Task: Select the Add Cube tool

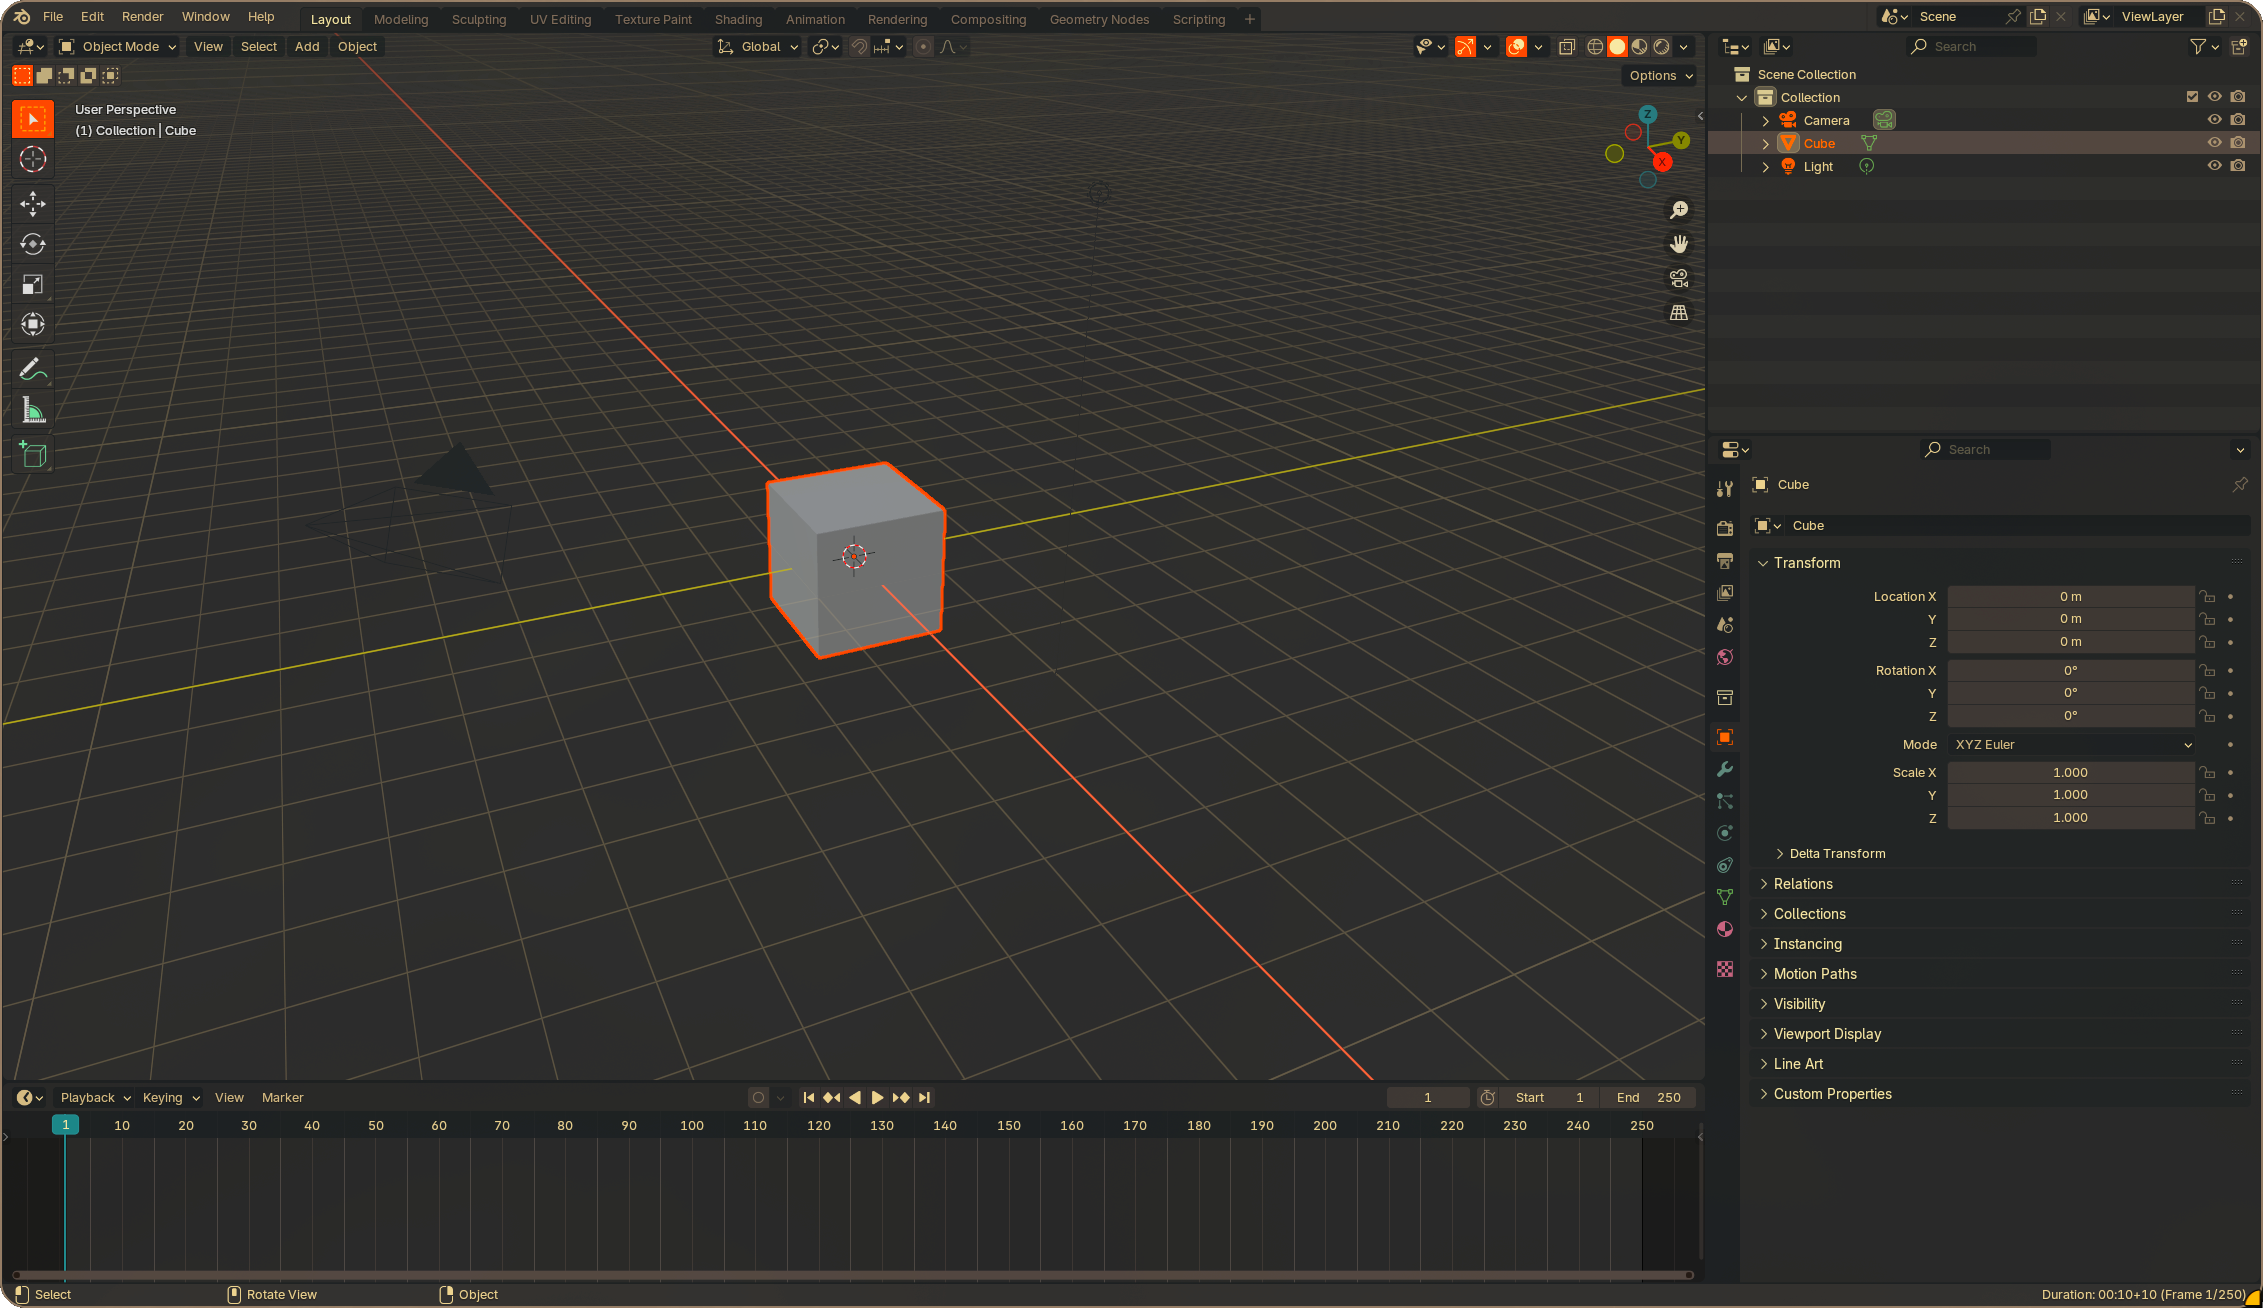Action: [33, 455]
